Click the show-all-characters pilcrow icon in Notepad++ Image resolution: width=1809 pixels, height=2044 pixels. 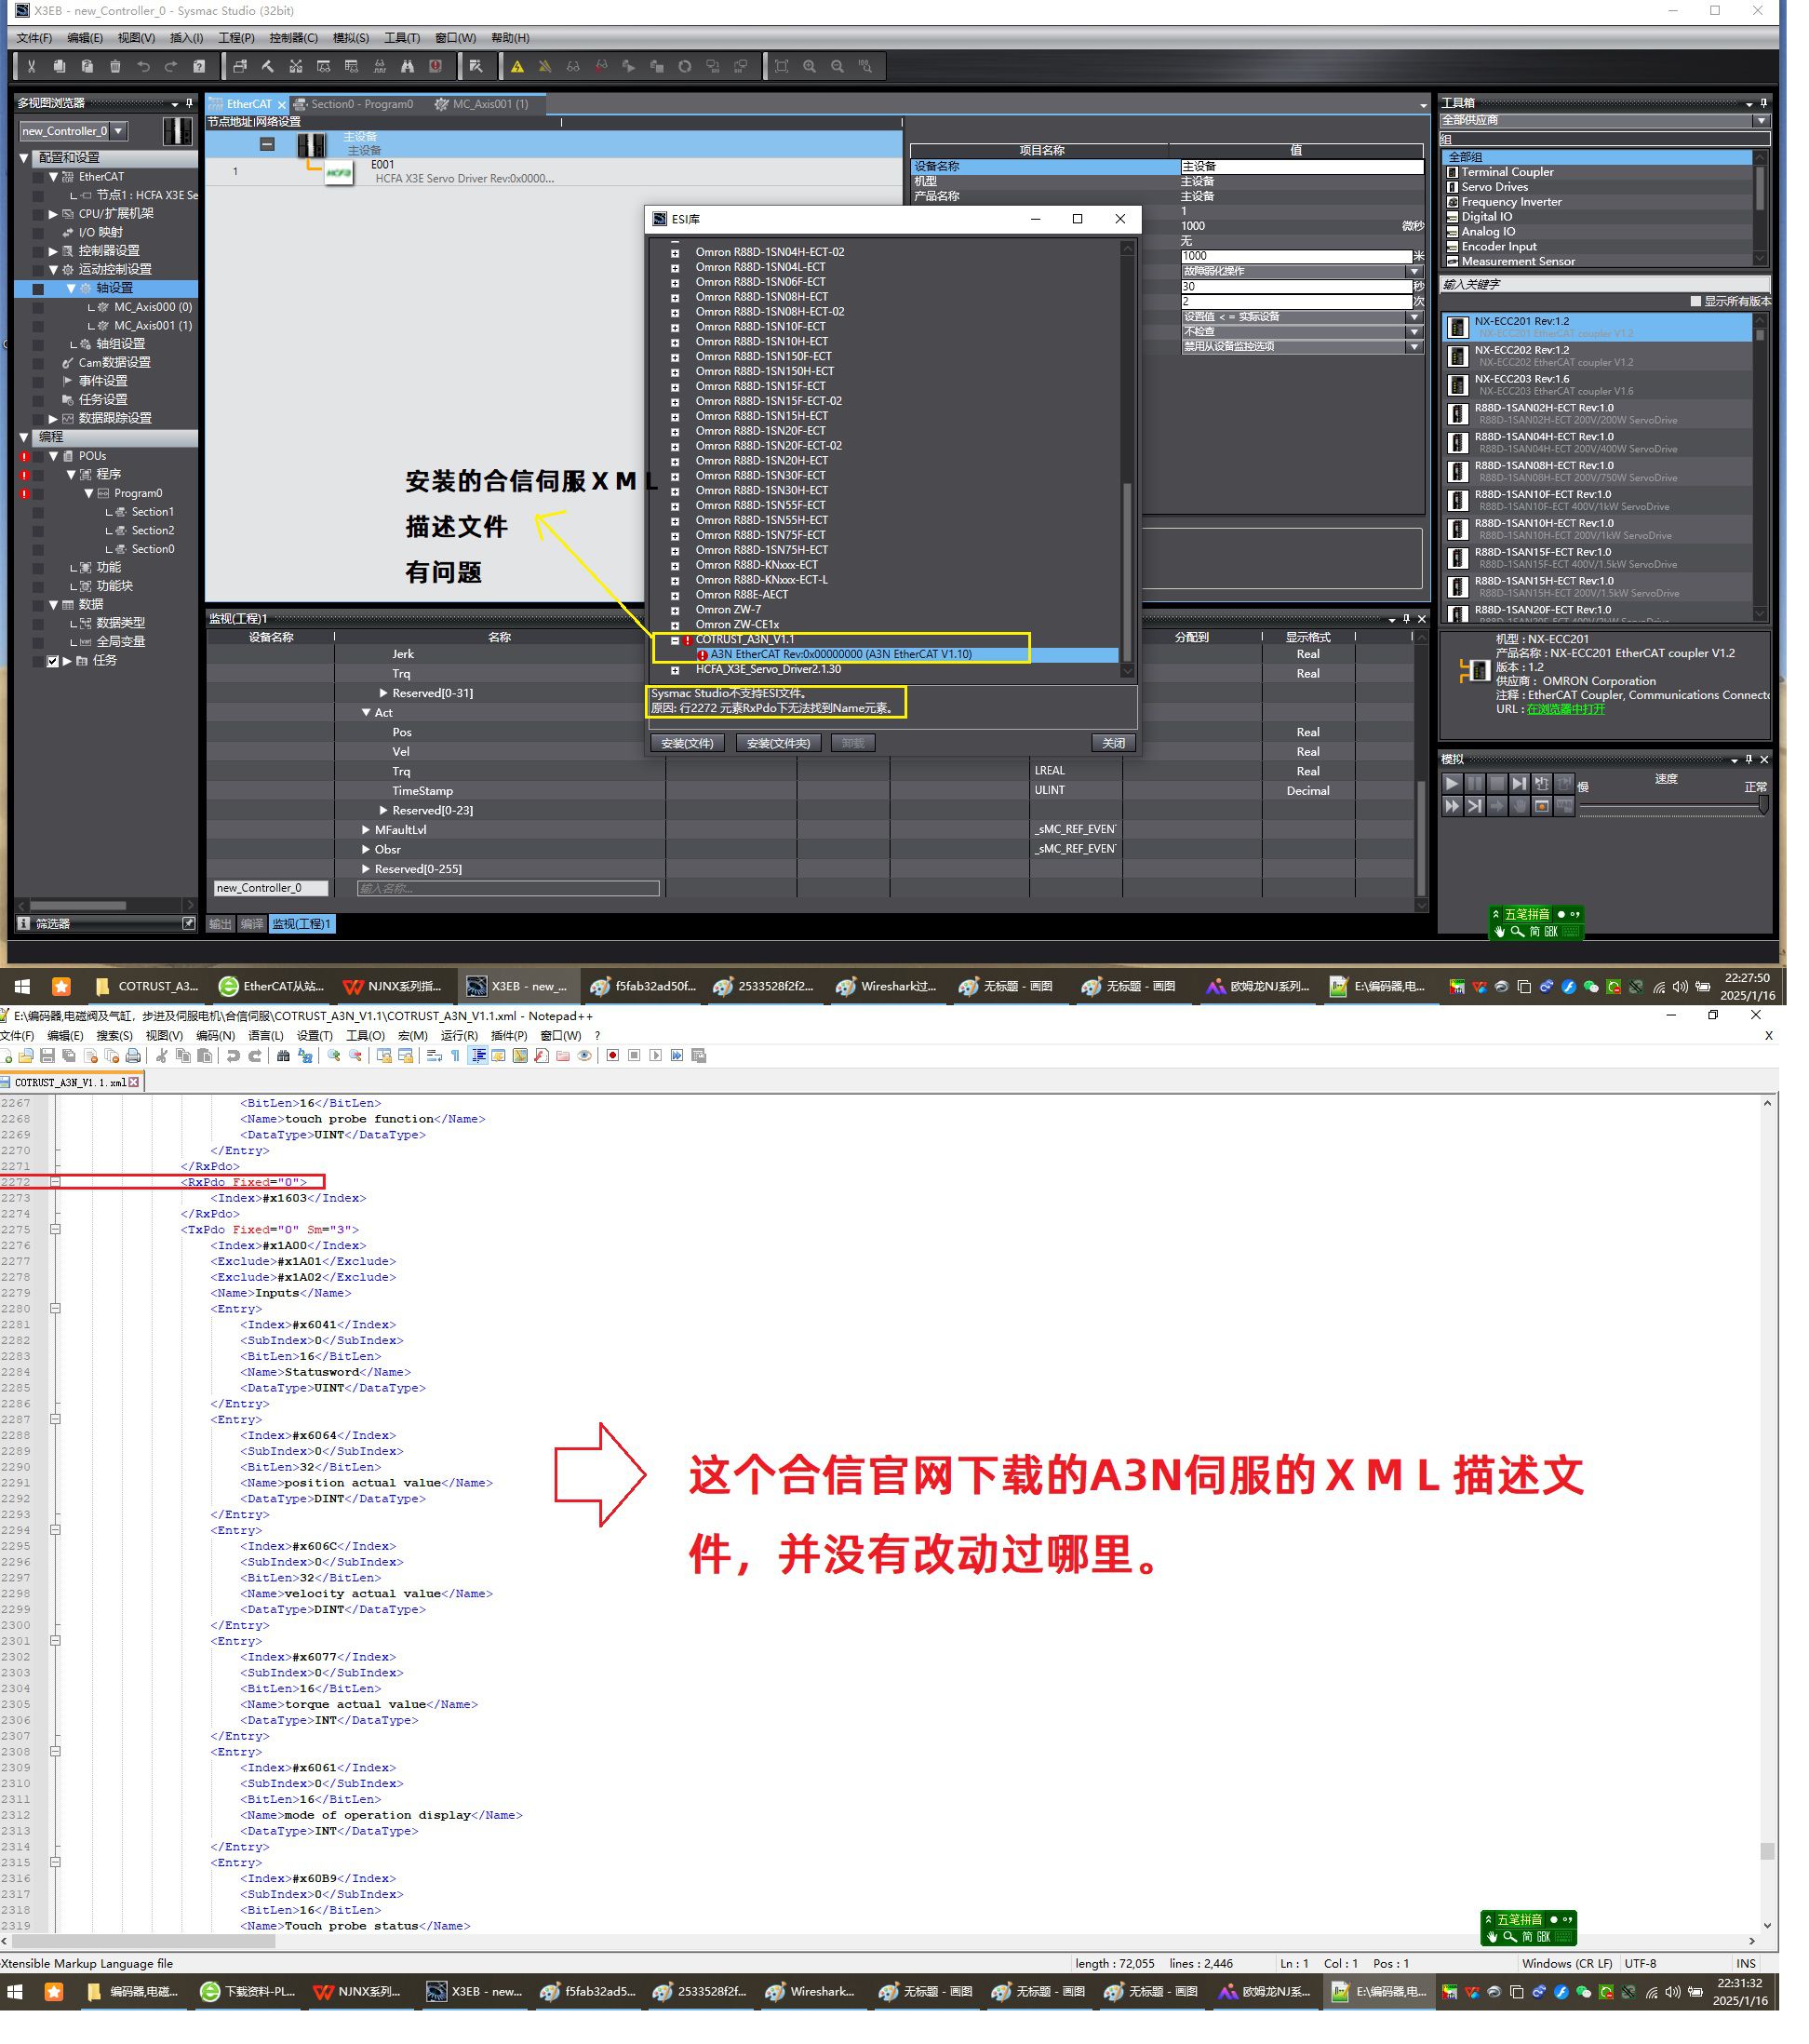coord(455,1056)
